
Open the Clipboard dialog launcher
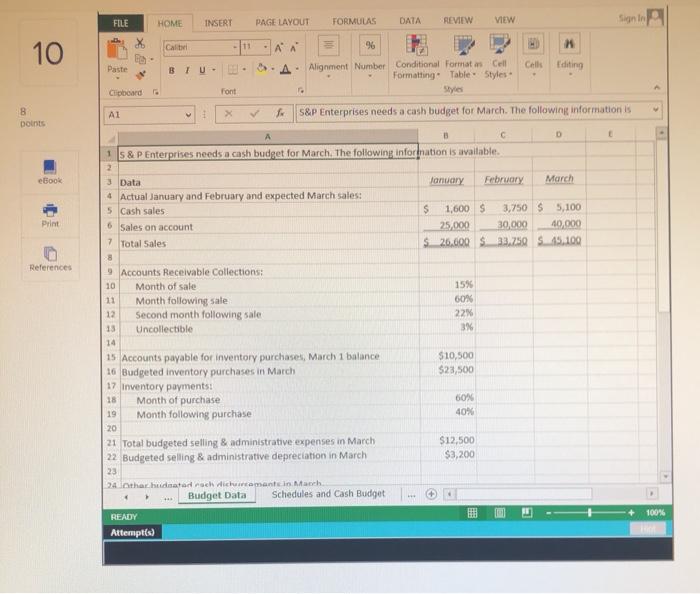tap(155, 92)
